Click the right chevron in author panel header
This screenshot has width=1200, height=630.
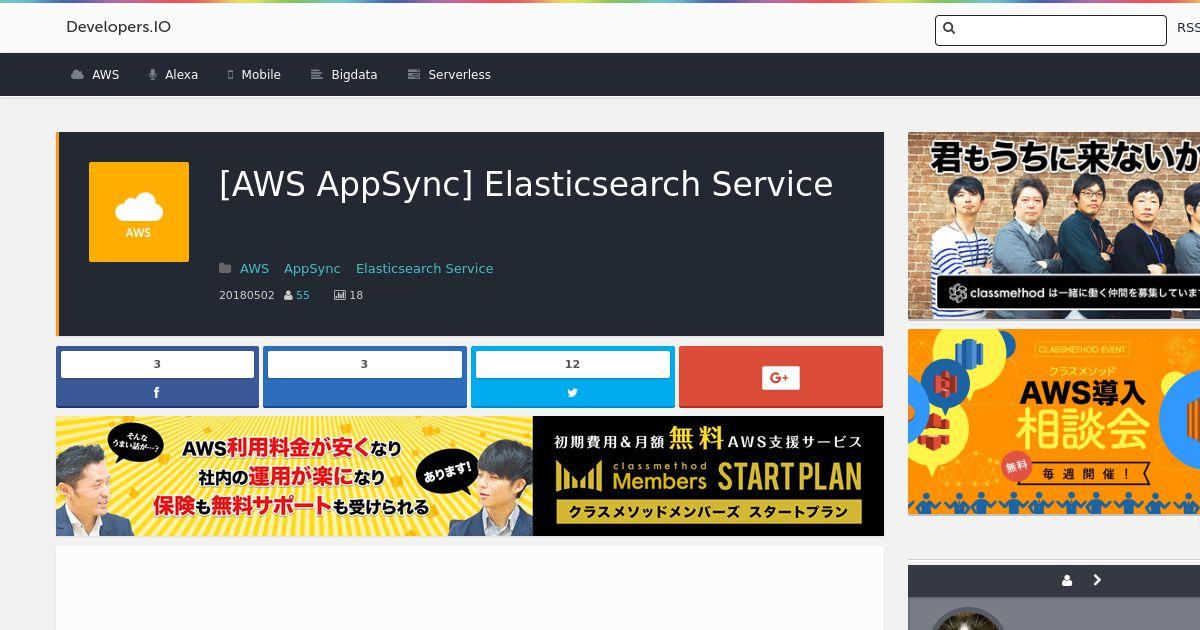pyautogui.click(x=1097, y=580)
